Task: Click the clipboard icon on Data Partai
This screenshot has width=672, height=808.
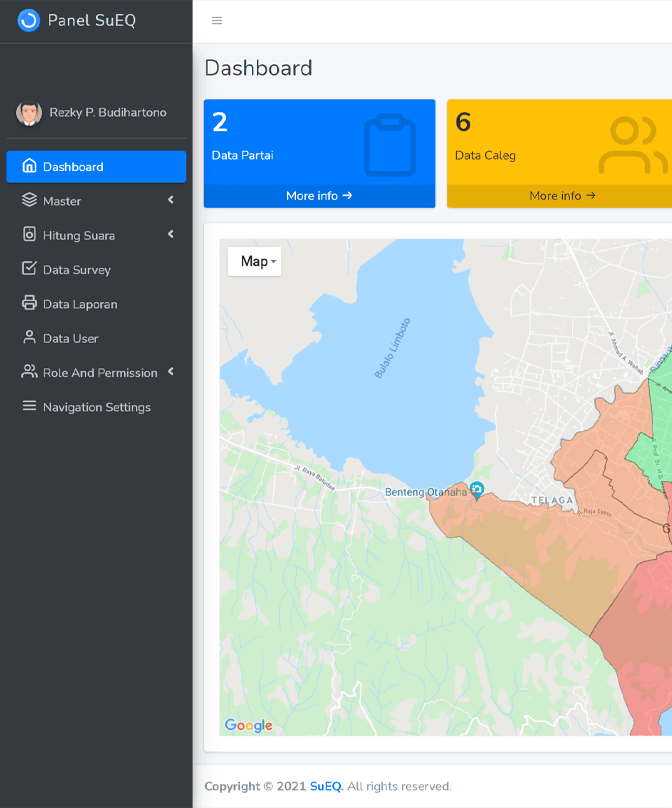Action: click(x=390, y=145)
